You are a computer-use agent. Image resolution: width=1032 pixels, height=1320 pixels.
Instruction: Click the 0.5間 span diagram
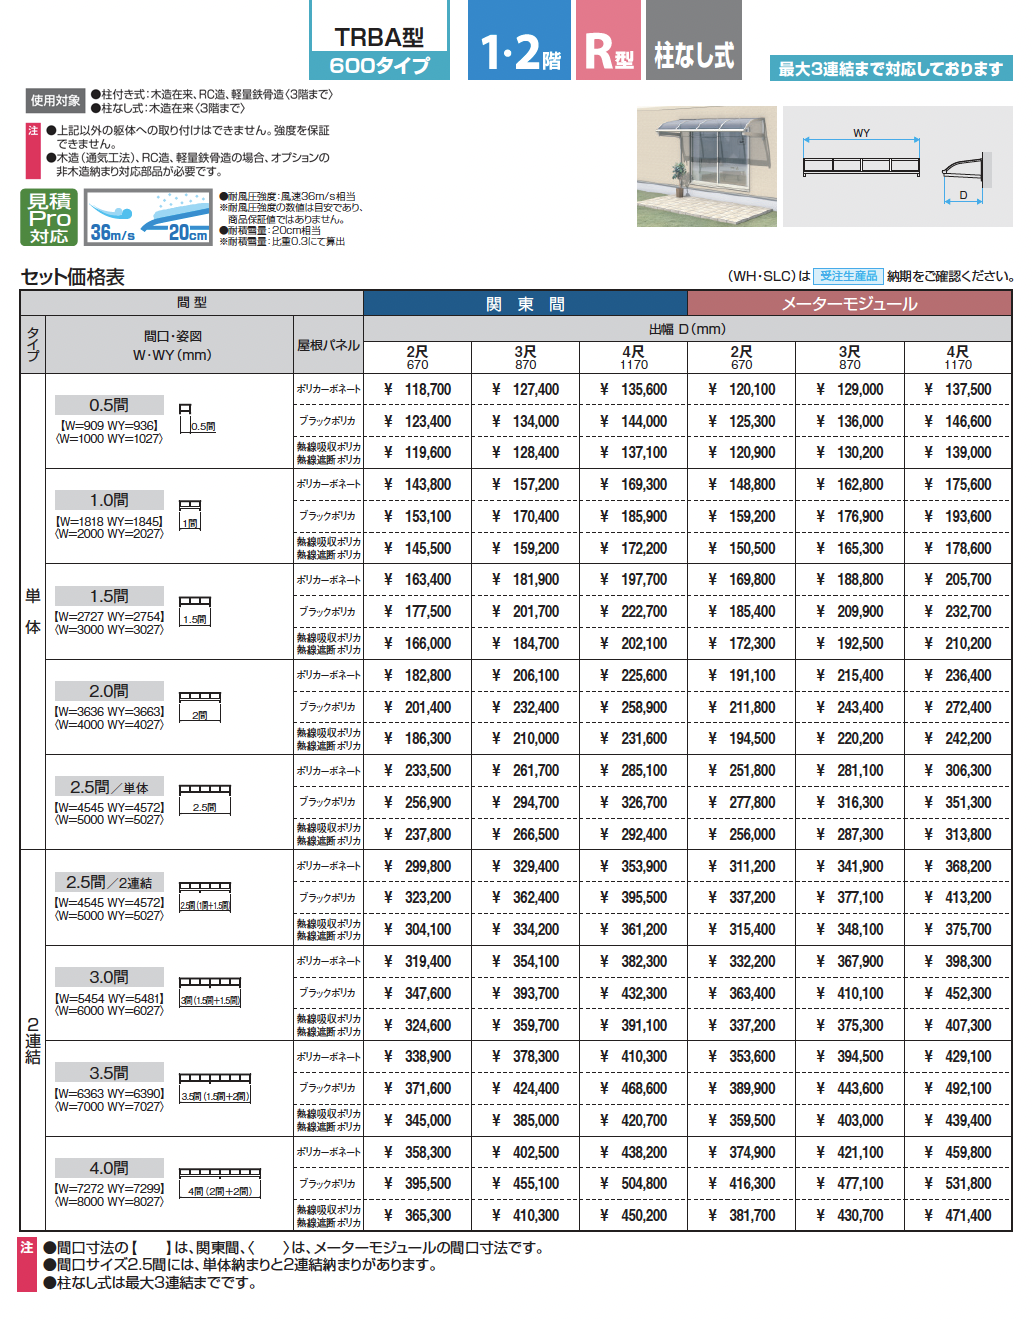point(197,419)
